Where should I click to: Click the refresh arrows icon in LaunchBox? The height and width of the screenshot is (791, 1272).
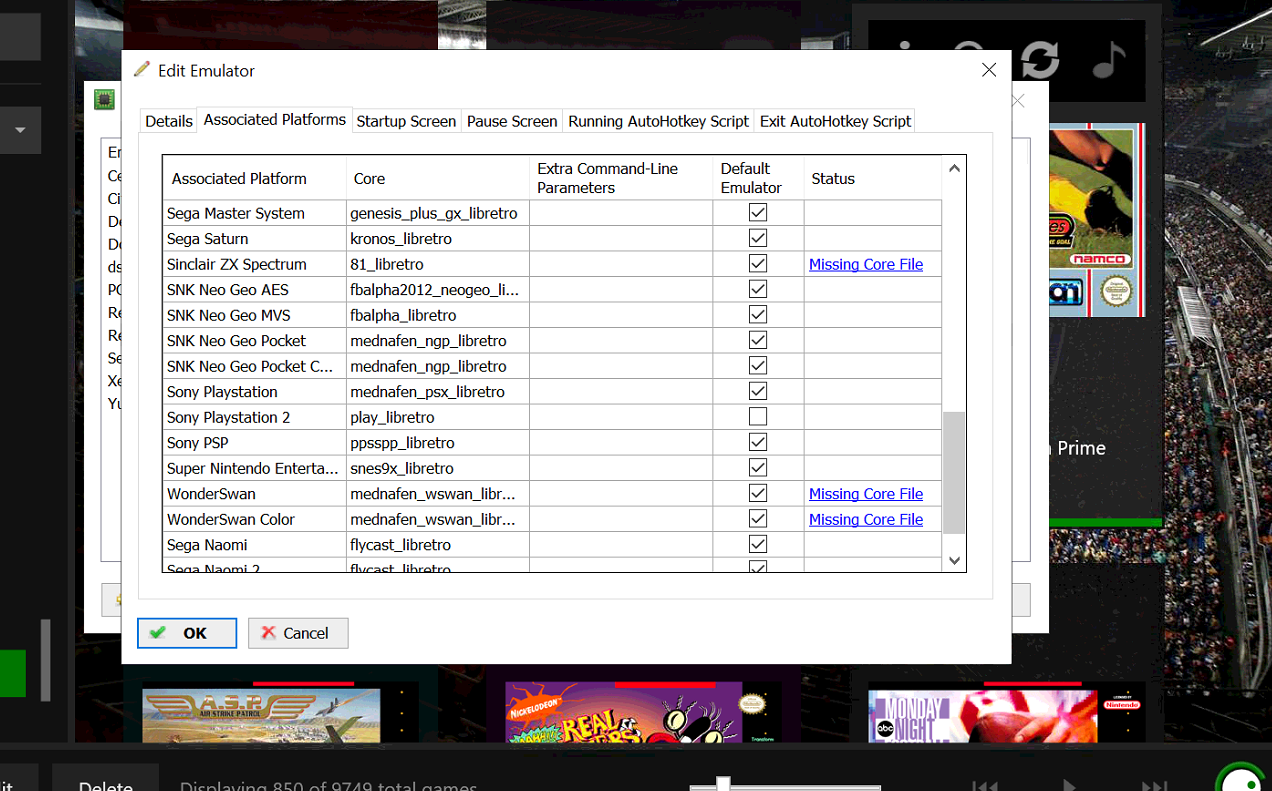1040,59
